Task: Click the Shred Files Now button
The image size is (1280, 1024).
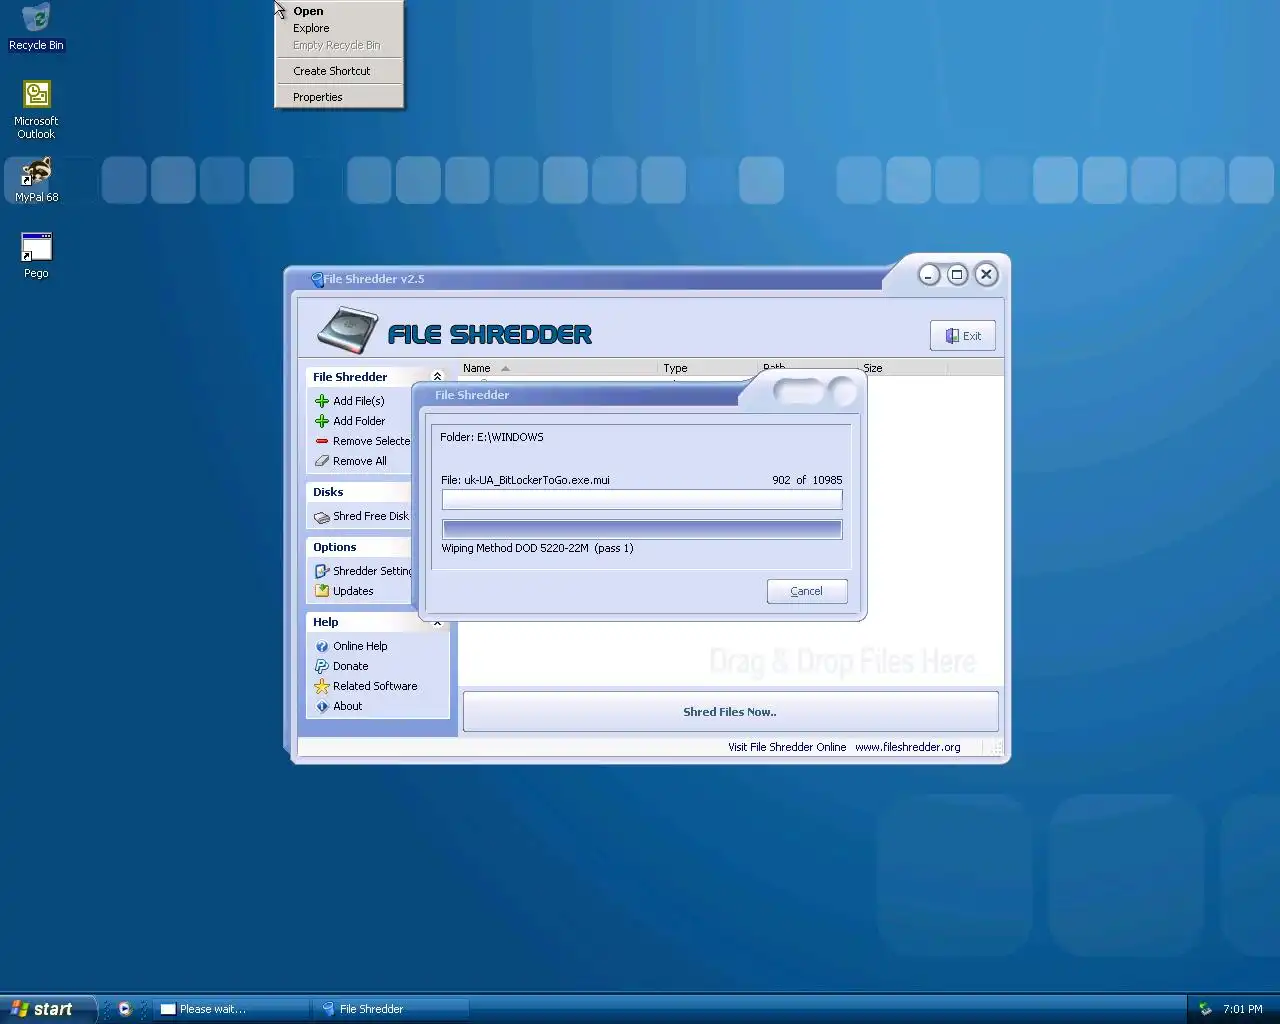Action: [730, 712]
